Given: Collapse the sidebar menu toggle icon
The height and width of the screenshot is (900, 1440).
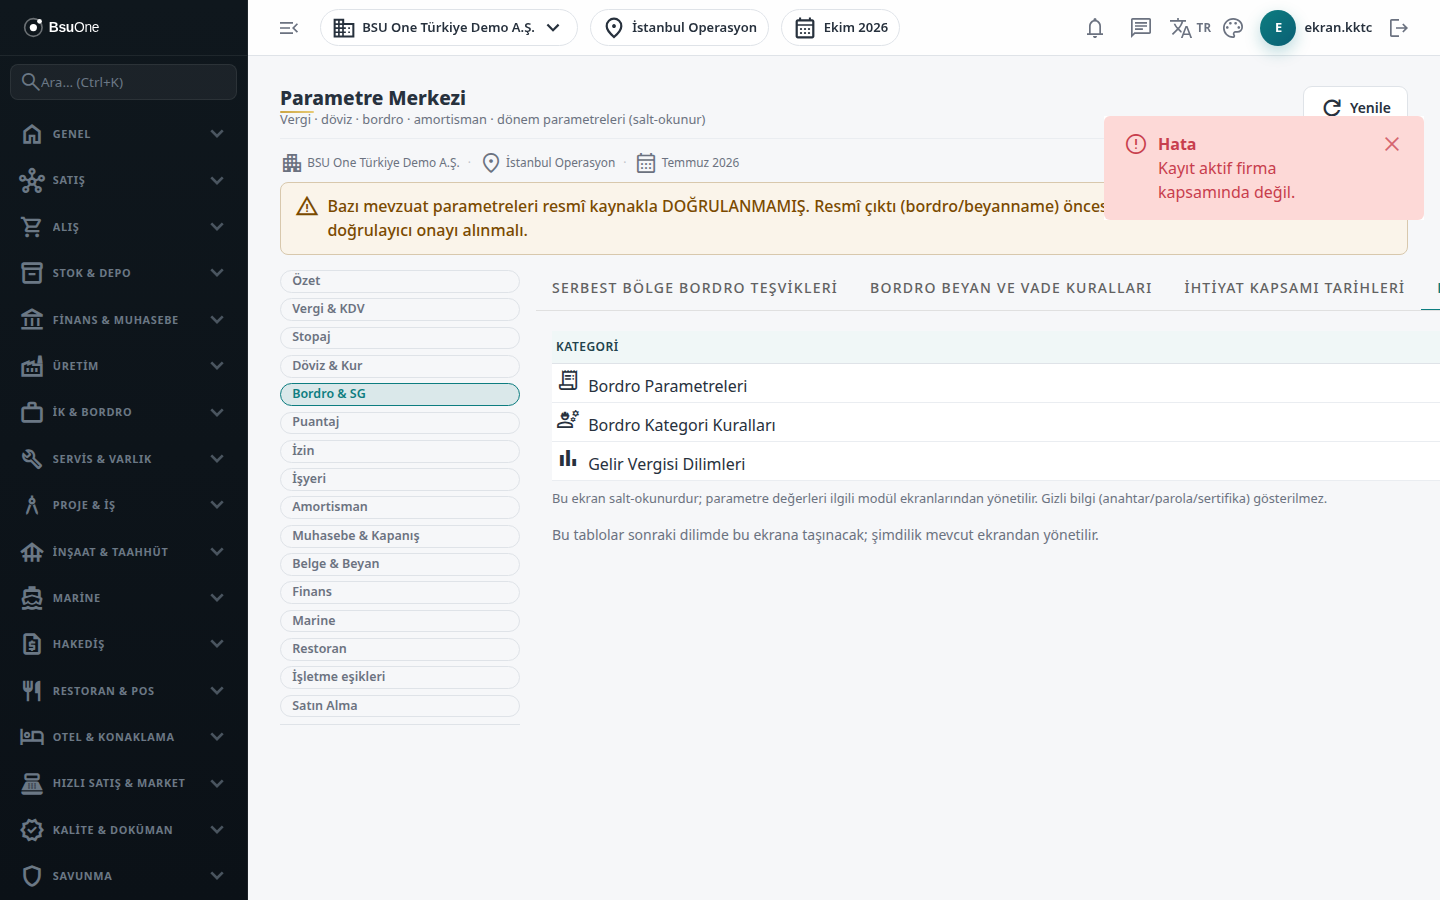Looking at the screenshot, I should 289,28.
